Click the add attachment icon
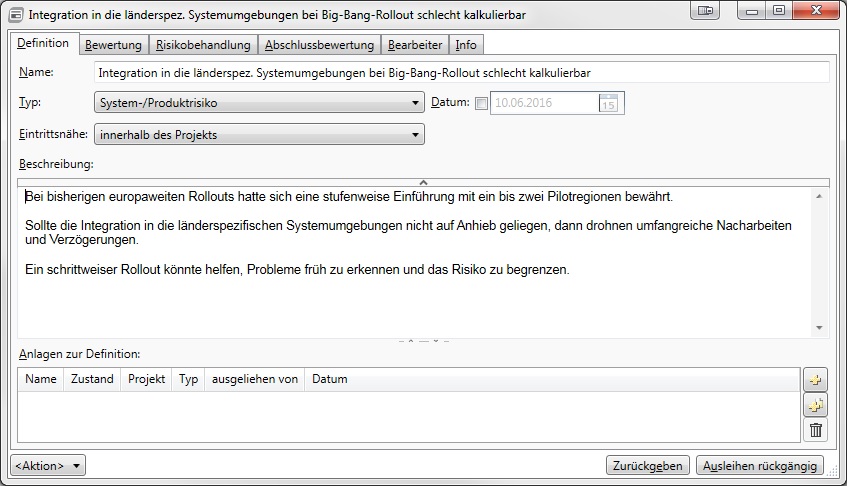Viewport: 847px width, 486px height. point(816,380)
